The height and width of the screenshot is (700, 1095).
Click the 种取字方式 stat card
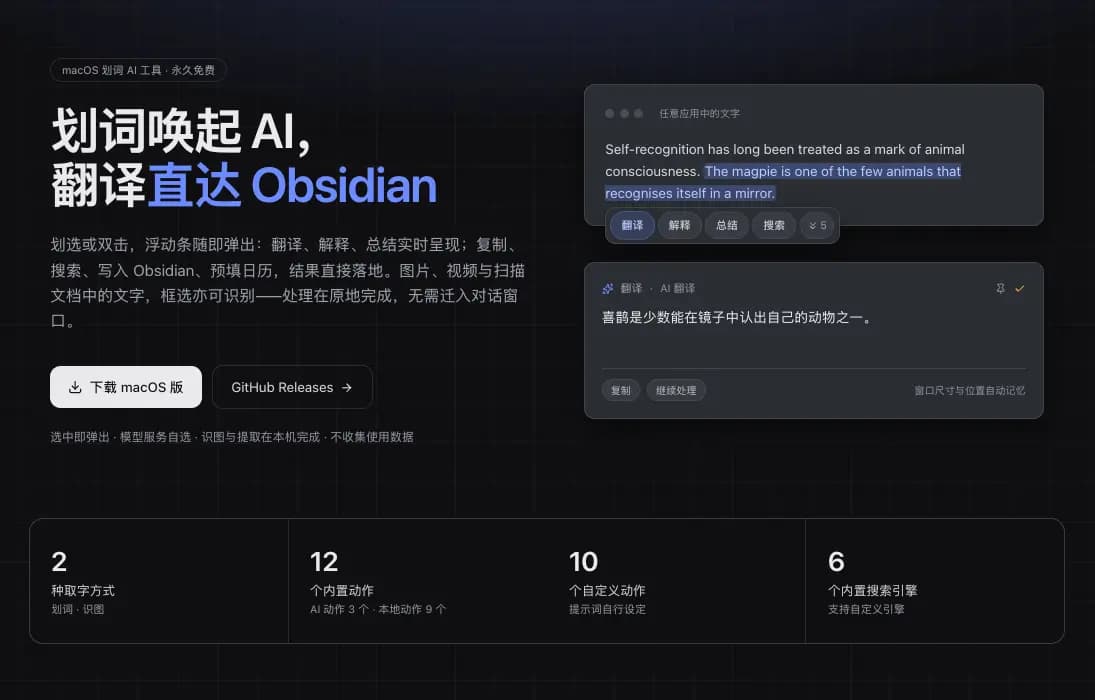(x=159, y=581)
